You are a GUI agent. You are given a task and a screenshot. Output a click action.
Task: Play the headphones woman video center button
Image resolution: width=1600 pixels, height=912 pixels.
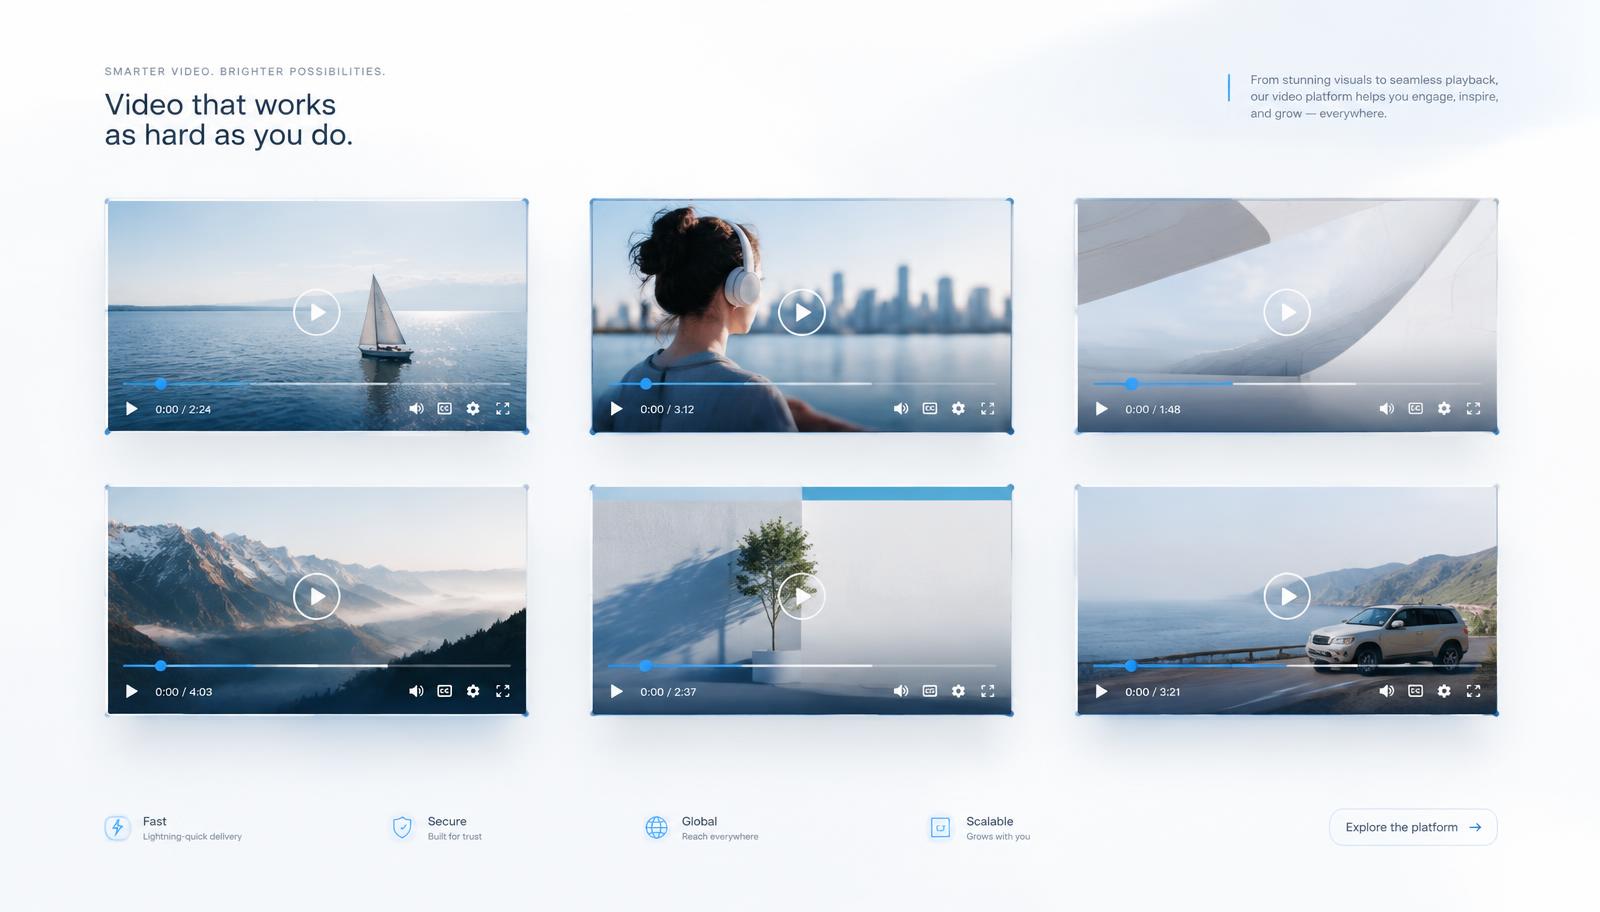[x=802, y=312]
